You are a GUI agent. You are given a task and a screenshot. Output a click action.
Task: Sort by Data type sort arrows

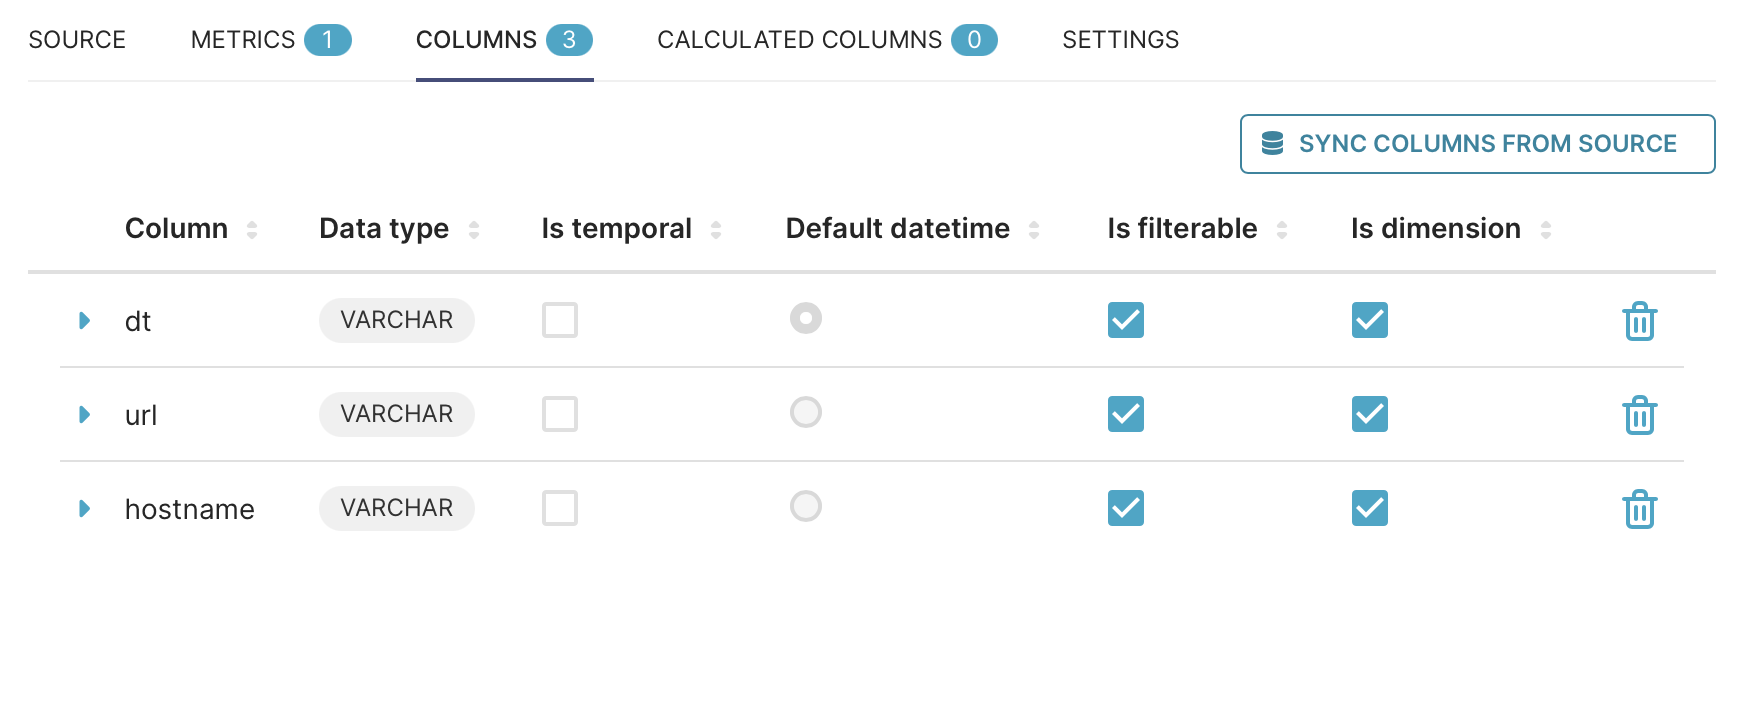tap(474, 230)
